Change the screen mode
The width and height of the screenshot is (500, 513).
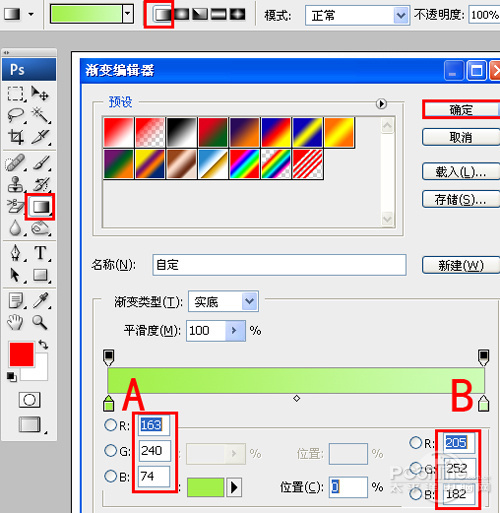pos(30,424)
